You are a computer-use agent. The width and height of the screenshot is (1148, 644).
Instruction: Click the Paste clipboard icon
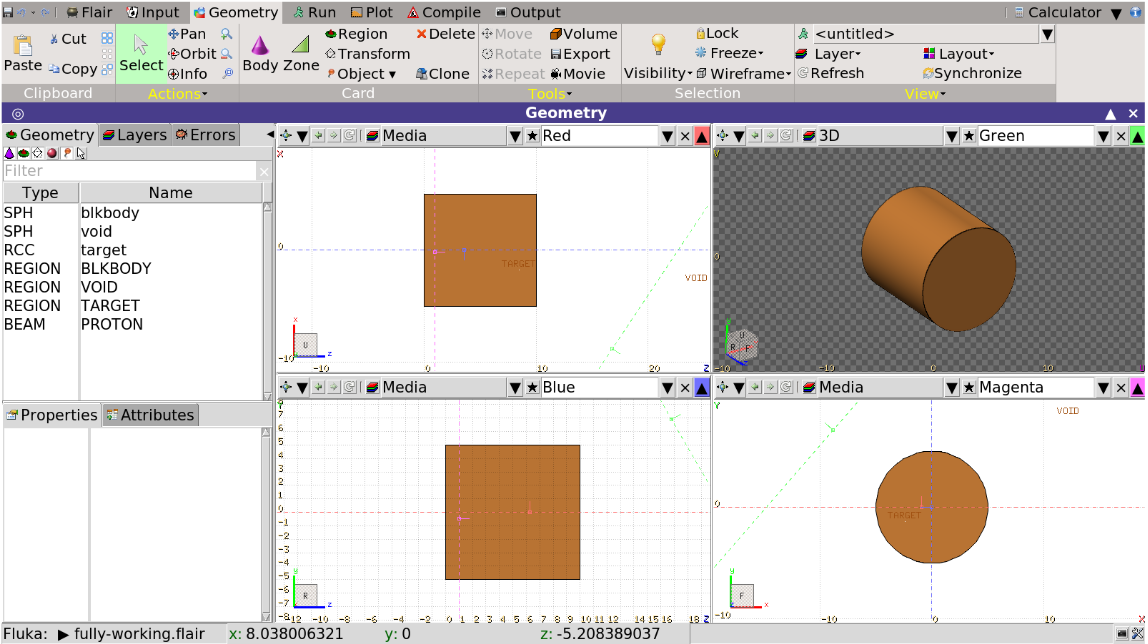click(x=23, y=53)
